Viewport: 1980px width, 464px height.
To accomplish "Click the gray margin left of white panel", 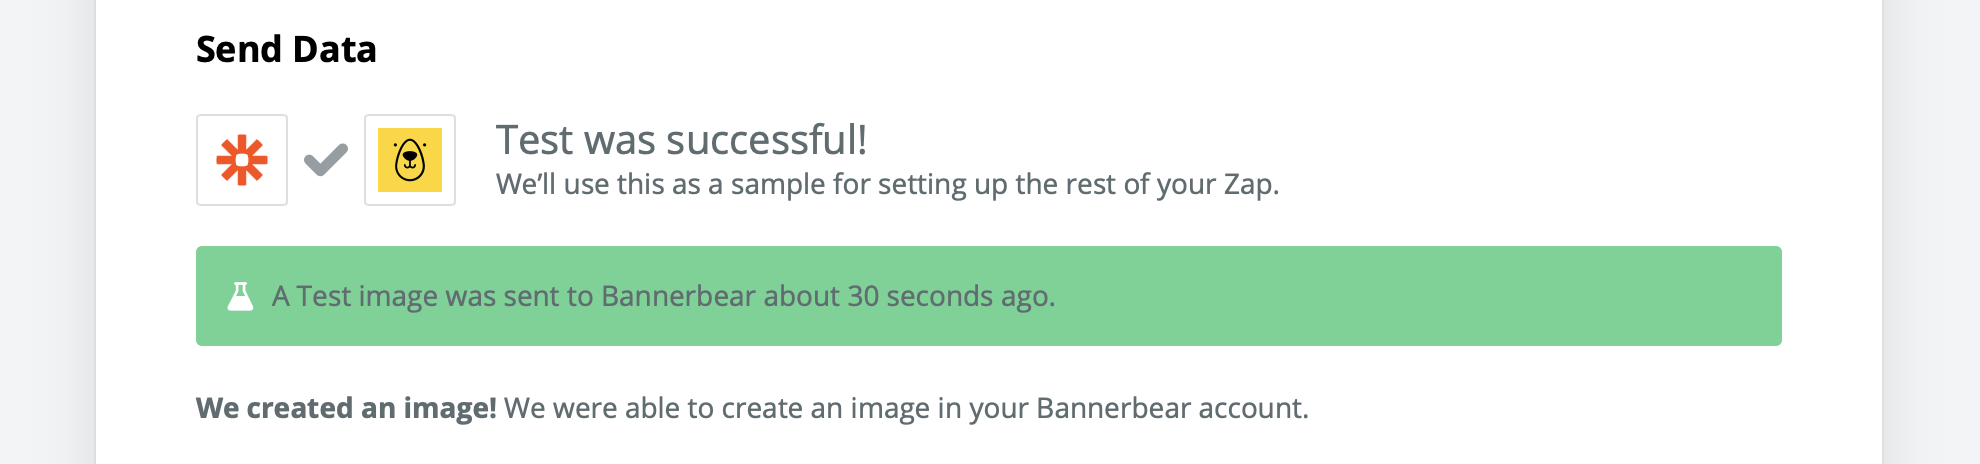I will click(x=47, y=232).
